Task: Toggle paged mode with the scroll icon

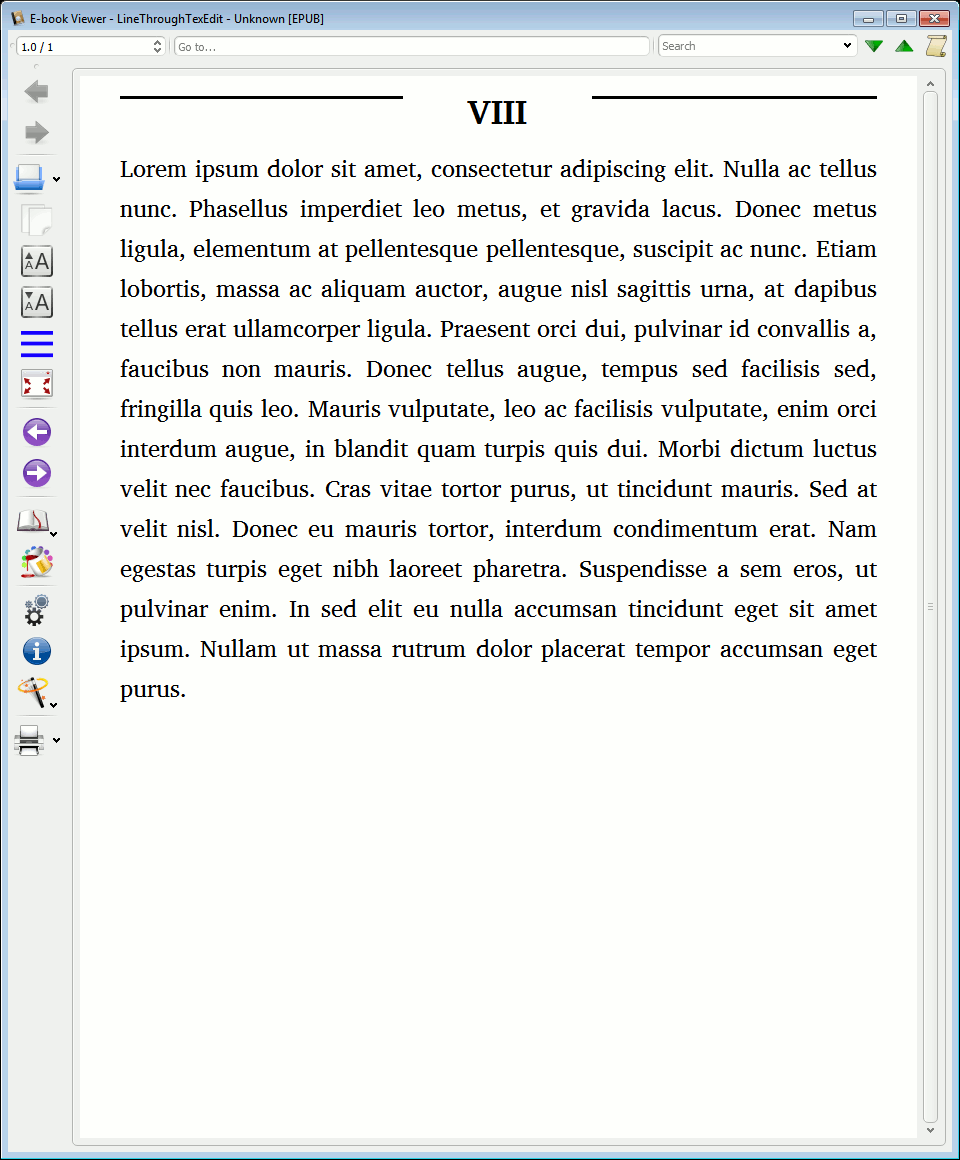Action: coord(936,46)
